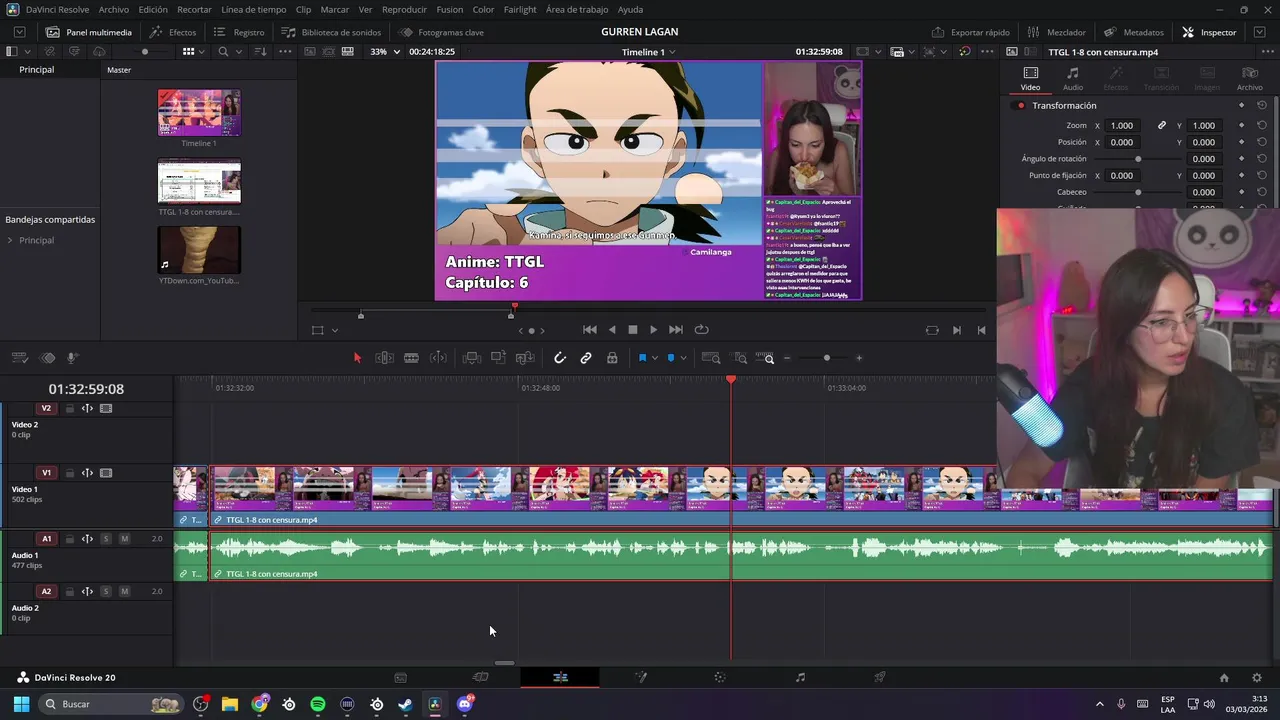Viewport: 1280px width, 720px height.
Task: Click Exportar rápido button
Action: point(970,32)
